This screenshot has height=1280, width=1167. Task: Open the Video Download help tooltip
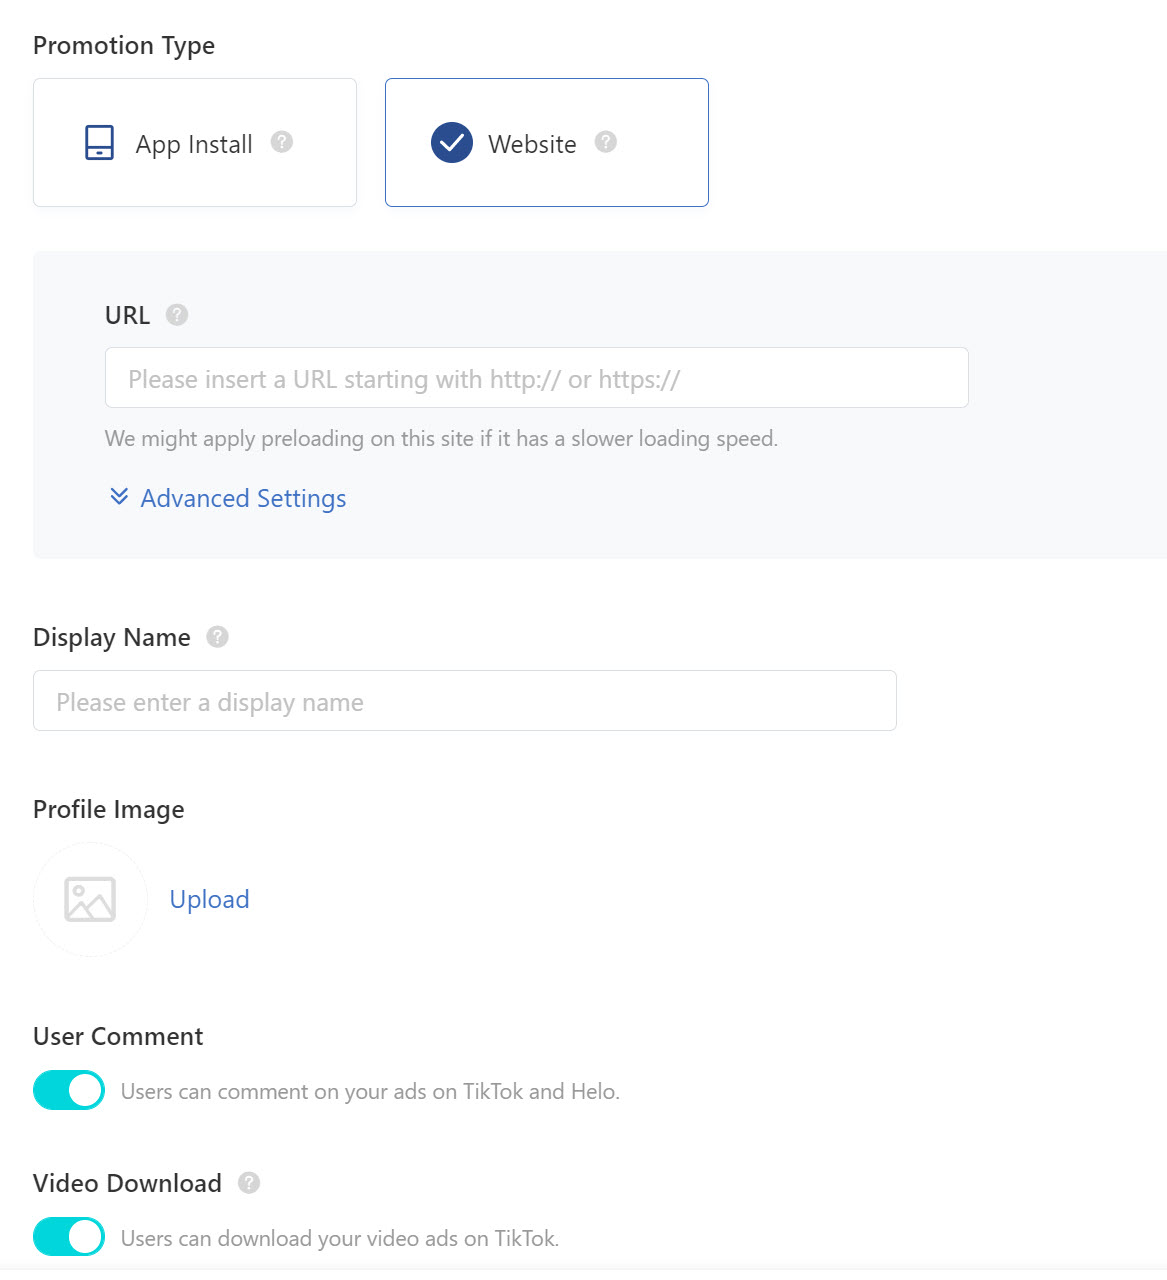pyautogui.click(x=247, y=1183)
